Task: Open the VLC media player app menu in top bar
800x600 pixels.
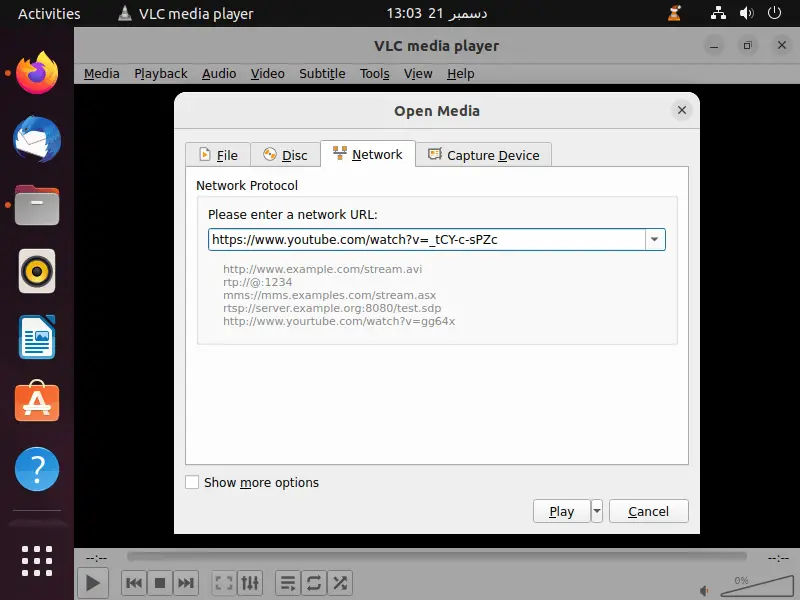Action: (186, 13)
